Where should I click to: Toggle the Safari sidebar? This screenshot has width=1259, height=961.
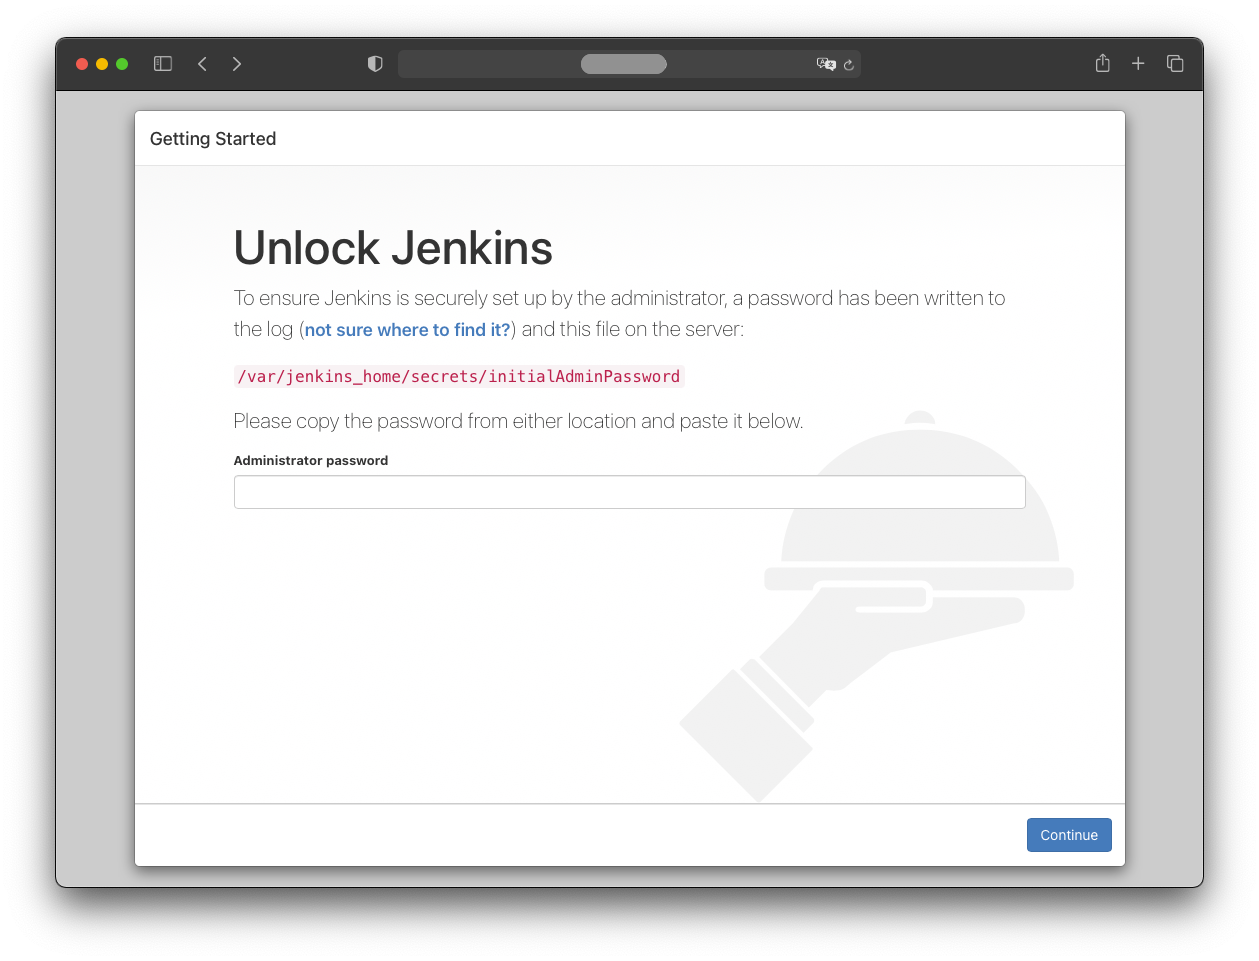[x=163, y=64]
